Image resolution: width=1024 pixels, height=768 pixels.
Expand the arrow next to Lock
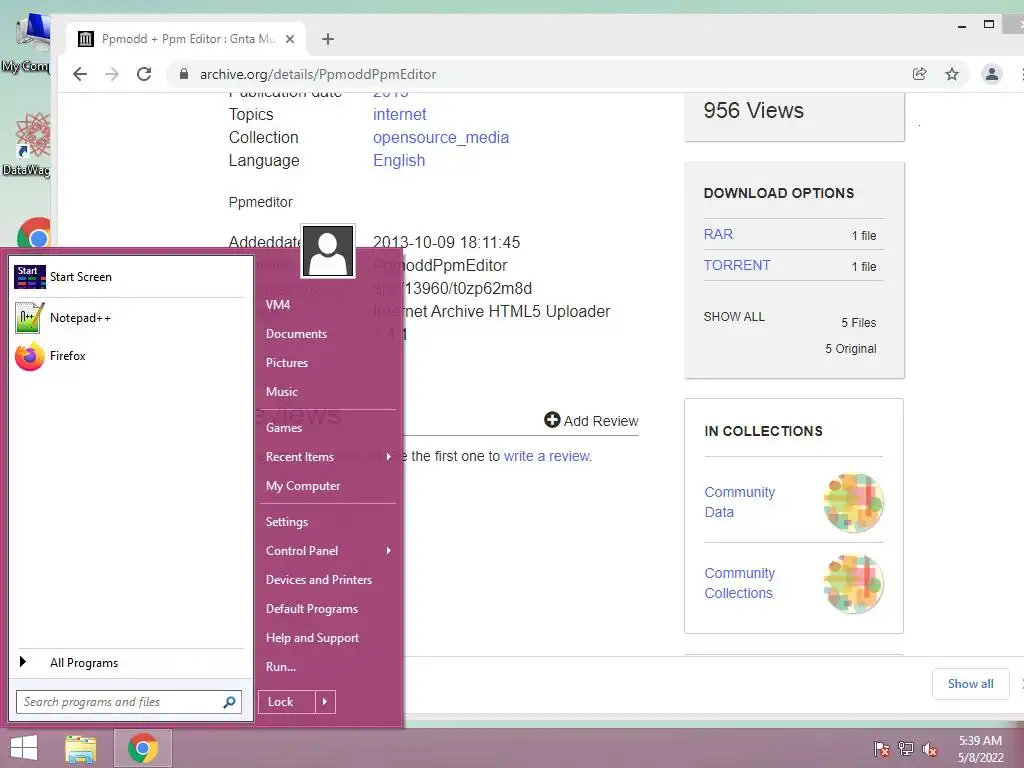(x=325, y=702)
